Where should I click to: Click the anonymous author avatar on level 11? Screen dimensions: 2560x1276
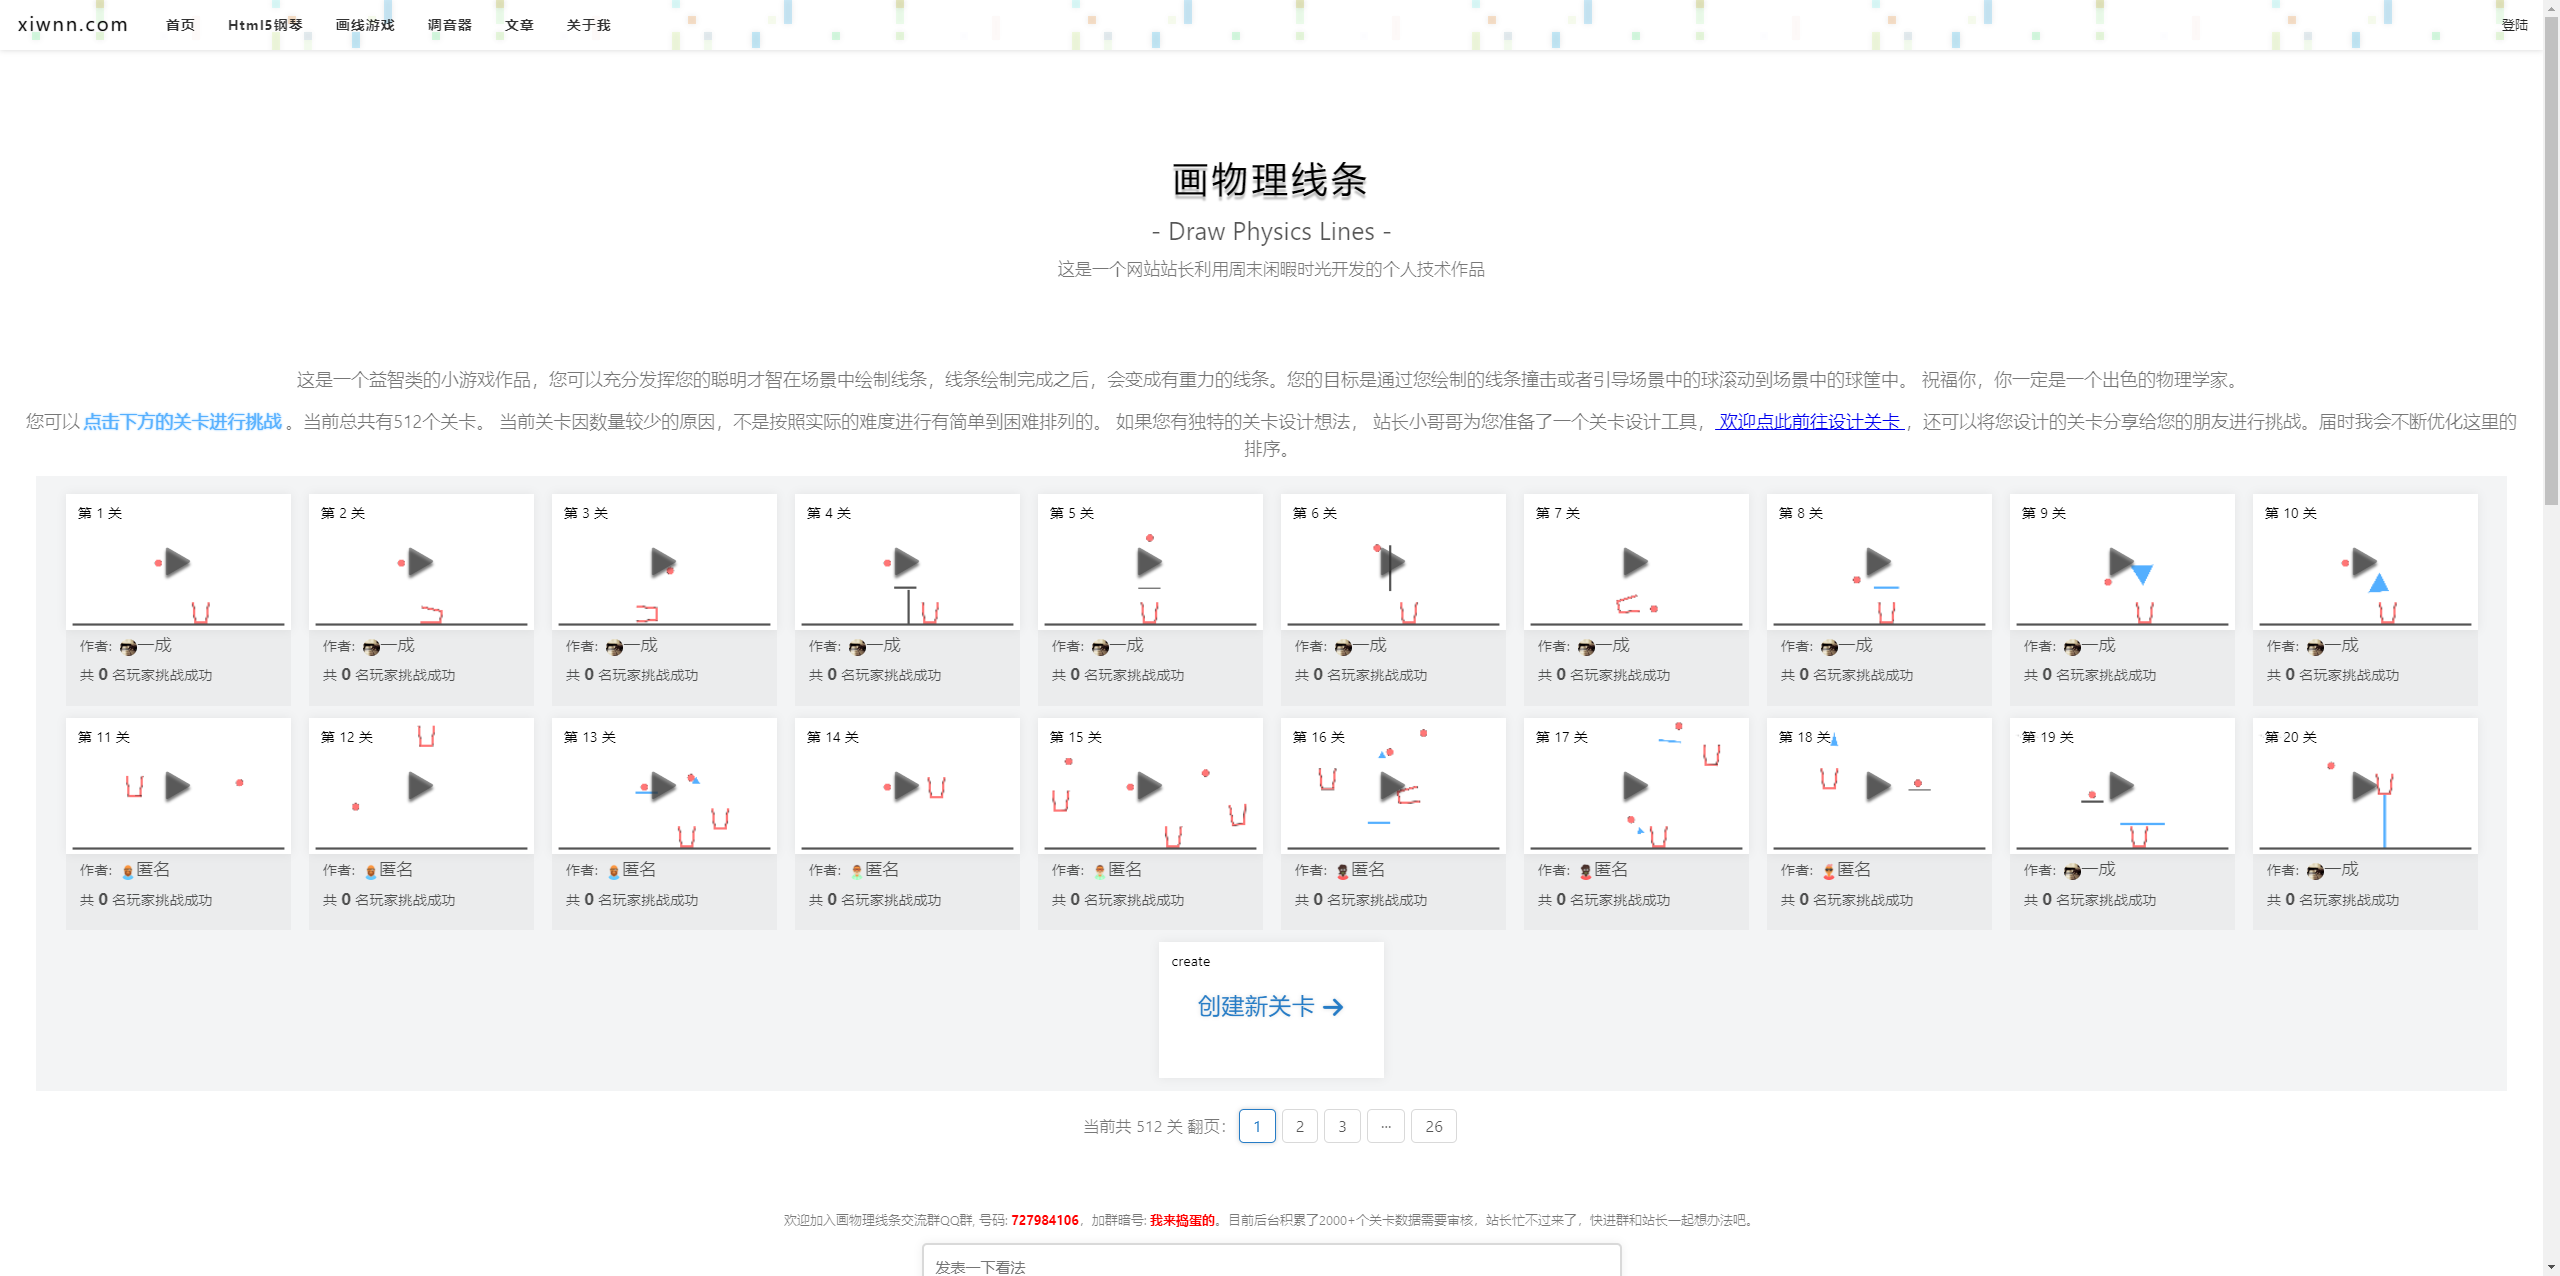pos(128,870)
